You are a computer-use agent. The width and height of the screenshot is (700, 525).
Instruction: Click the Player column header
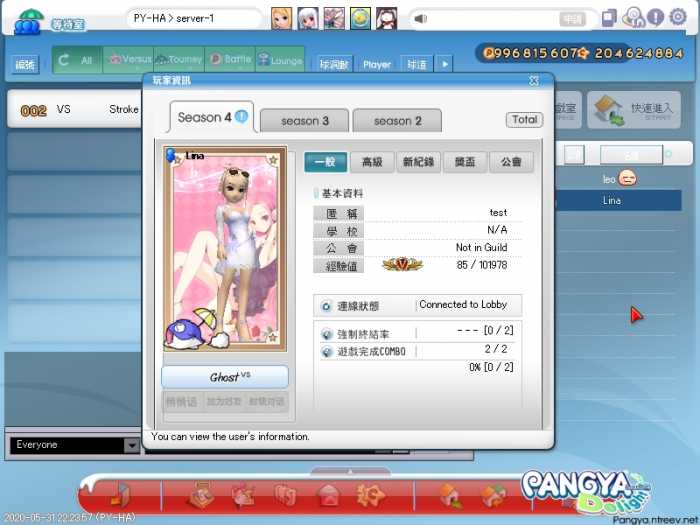click(376, 64)
